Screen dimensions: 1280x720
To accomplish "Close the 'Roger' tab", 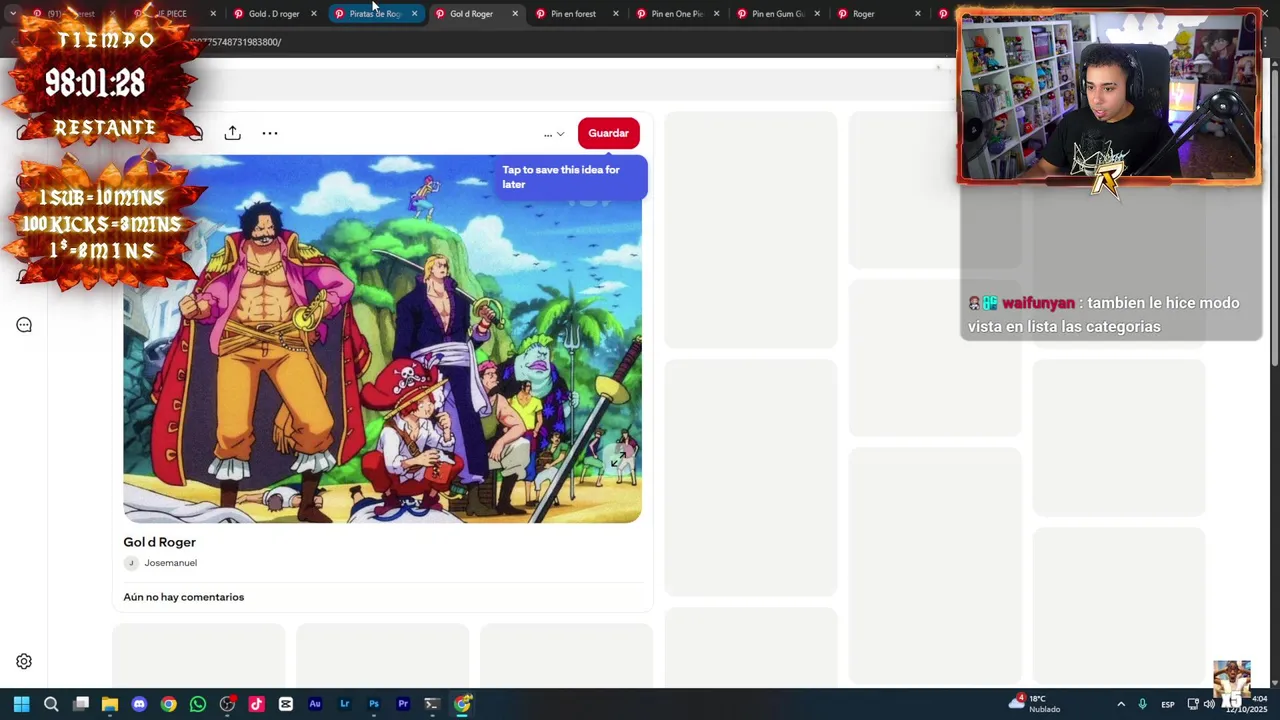I will coord(918,14).
